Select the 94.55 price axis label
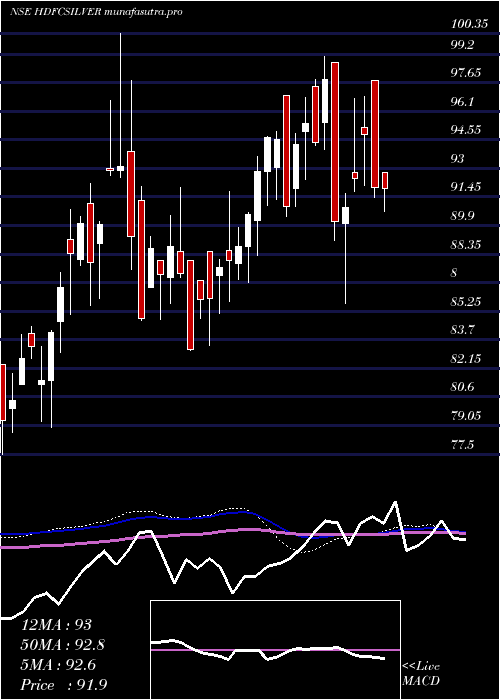The image size is (500, 700). coord(466,130)
